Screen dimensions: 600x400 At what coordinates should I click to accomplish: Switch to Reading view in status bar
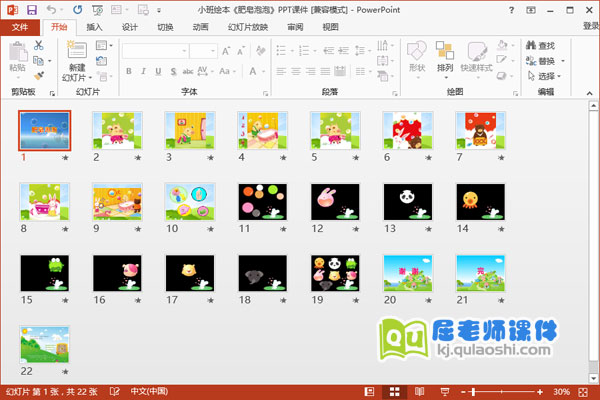click(x=419, y=392)
